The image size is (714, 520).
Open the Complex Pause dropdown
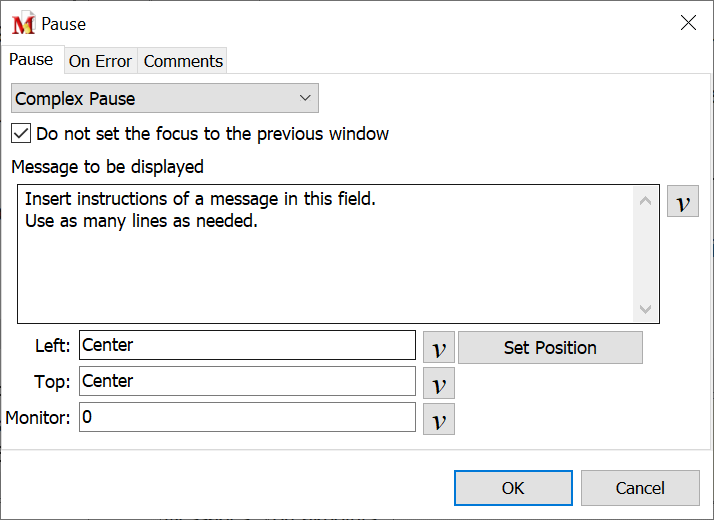pos(165,98)
